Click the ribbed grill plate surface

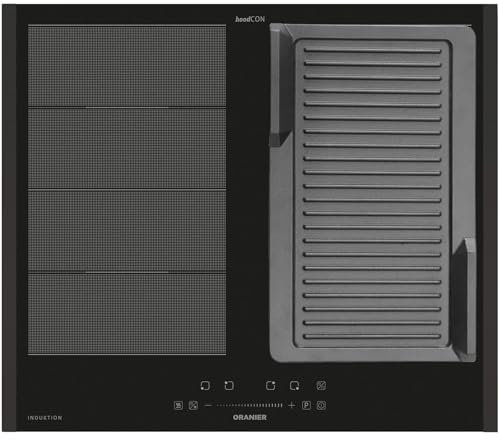tap(372, 193)
